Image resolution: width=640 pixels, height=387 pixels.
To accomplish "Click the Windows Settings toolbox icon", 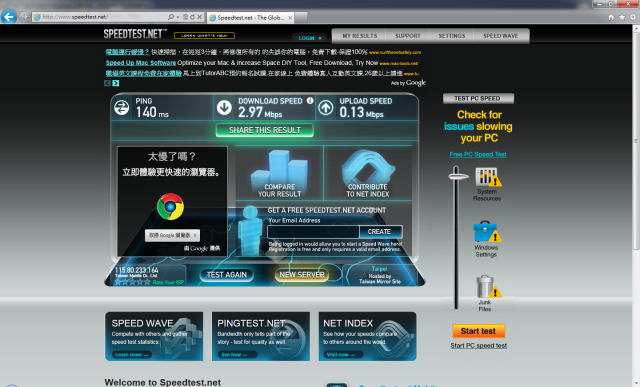I will 487,231.
